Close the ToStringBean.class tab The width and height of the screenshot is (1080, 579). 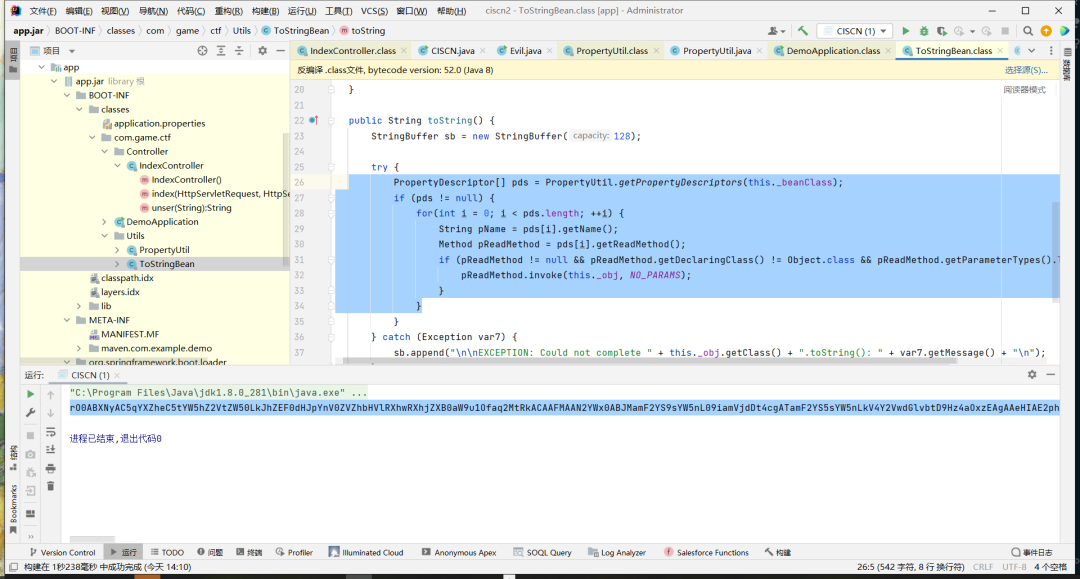1000,51
